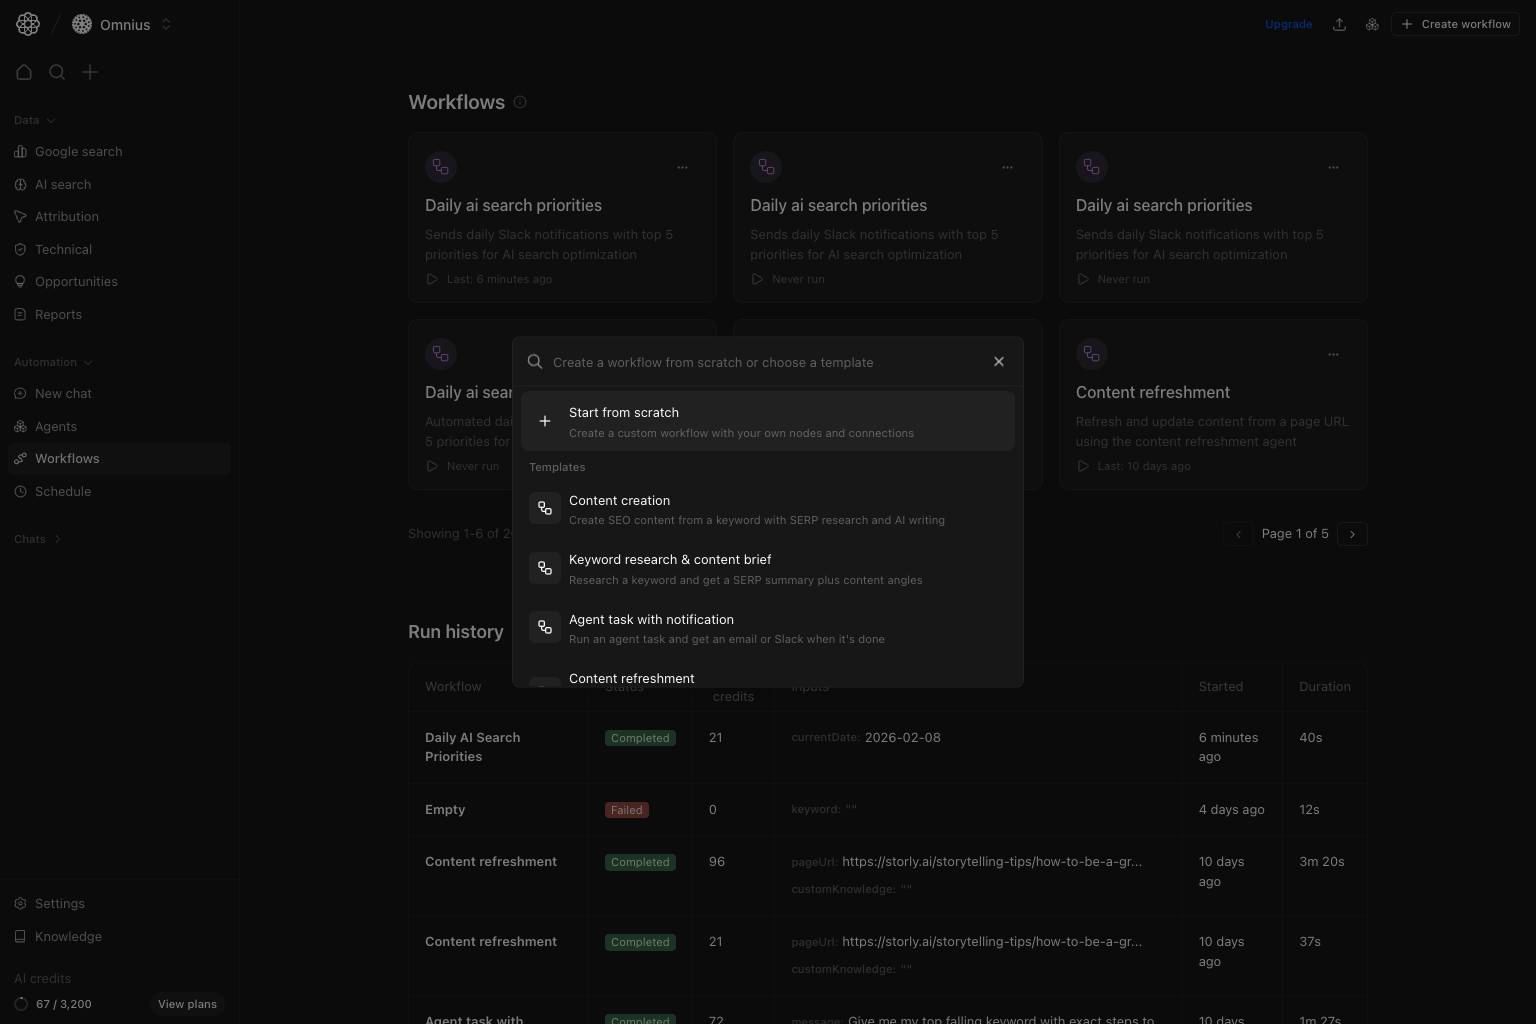The image size is (1536, 1024).
Task: Open search using the magnifier icon
Action: pos(57,71)
